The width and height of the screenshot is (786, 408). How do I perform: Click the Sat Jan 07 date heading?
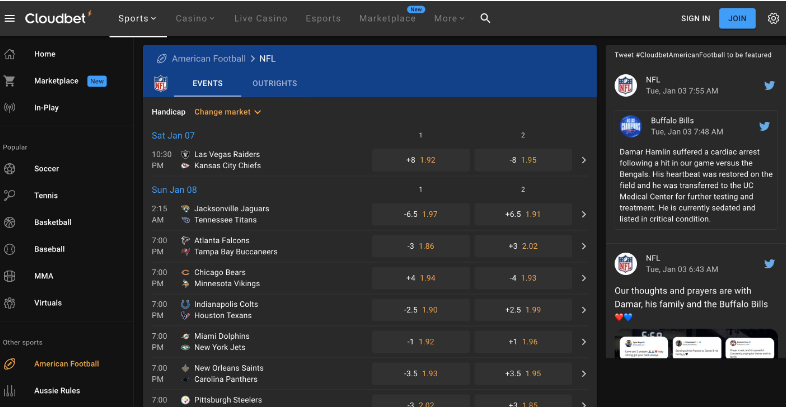pos(173,135)
